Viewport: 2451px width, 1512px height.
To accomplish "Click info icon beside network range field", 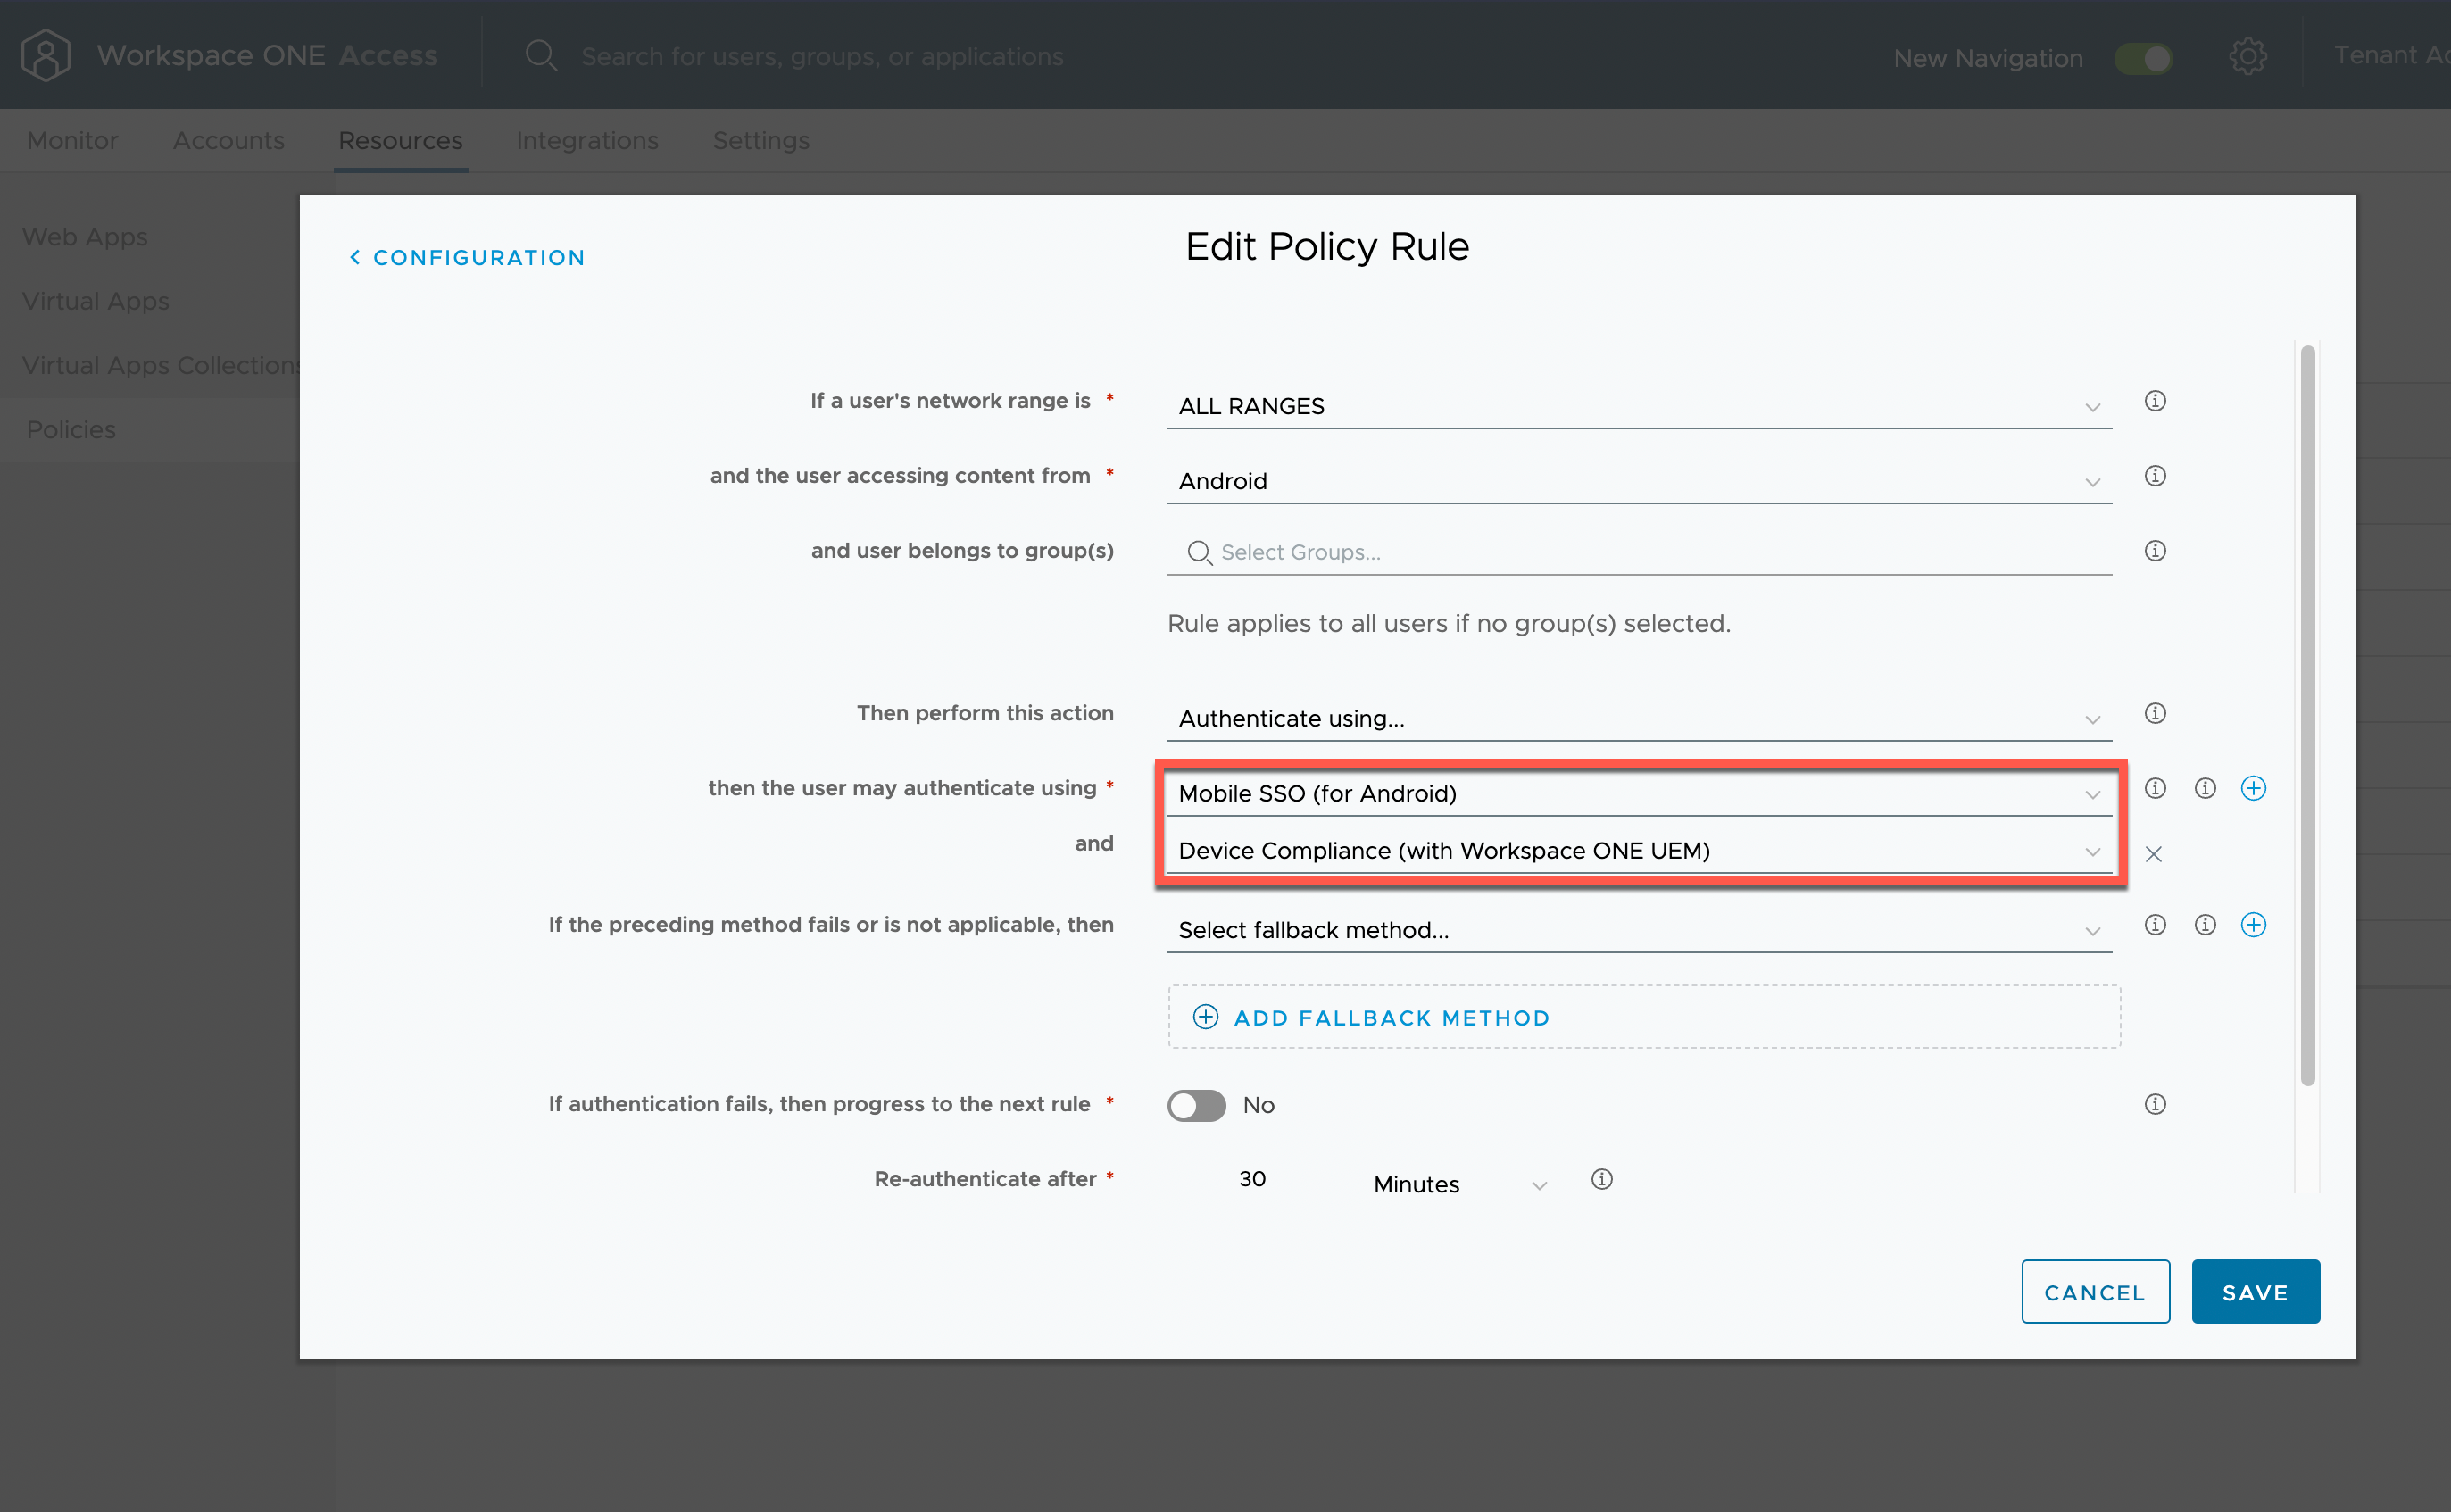I will pos(2154,401).
